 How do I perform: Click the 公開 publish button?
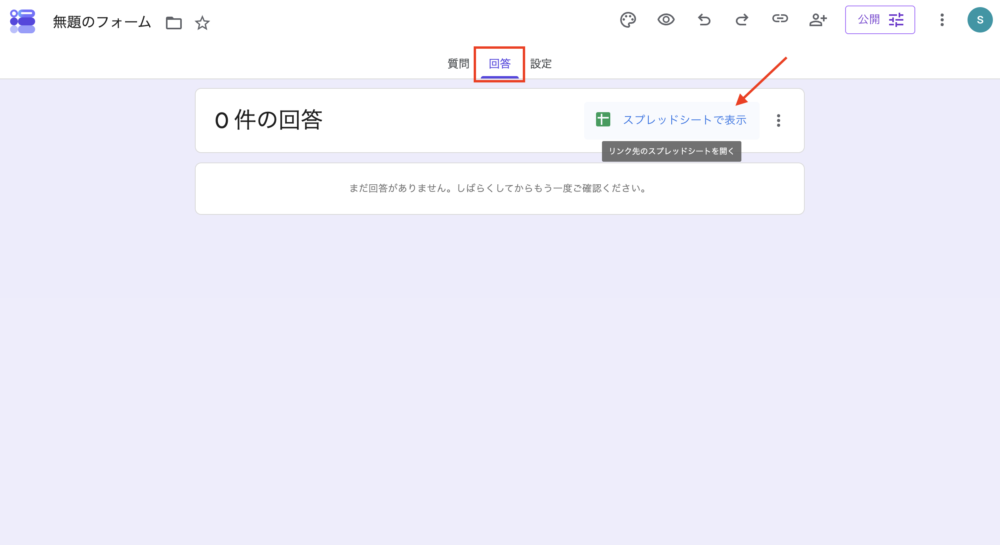pos(880,20)
